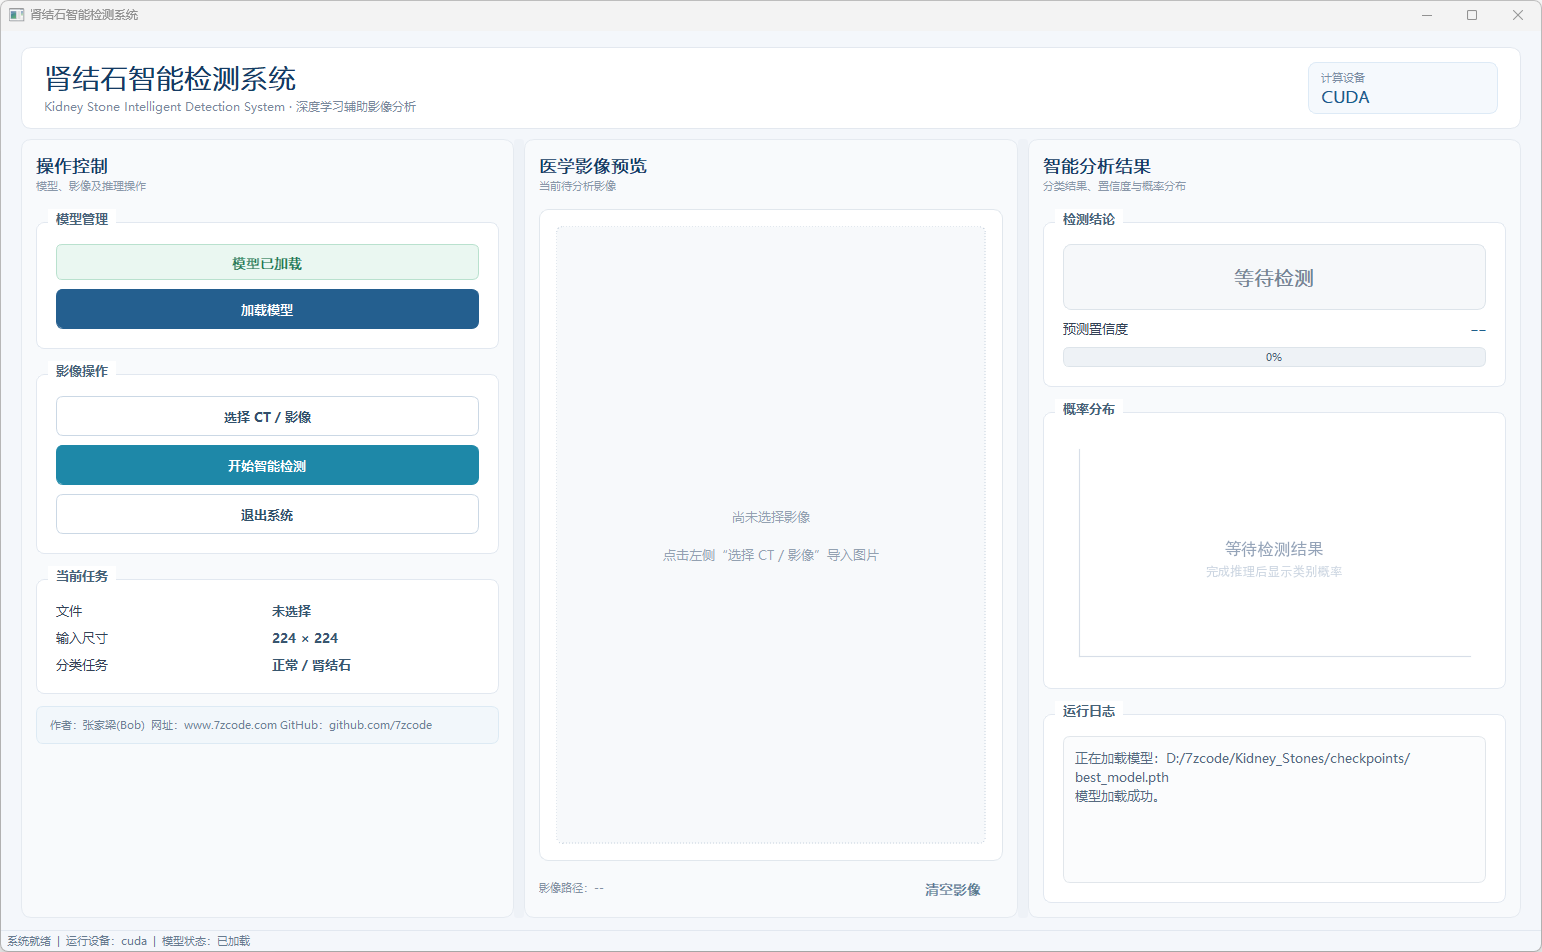Minimize the application window
This screenshot has height=952, width=1542.
click(1426, 15)
